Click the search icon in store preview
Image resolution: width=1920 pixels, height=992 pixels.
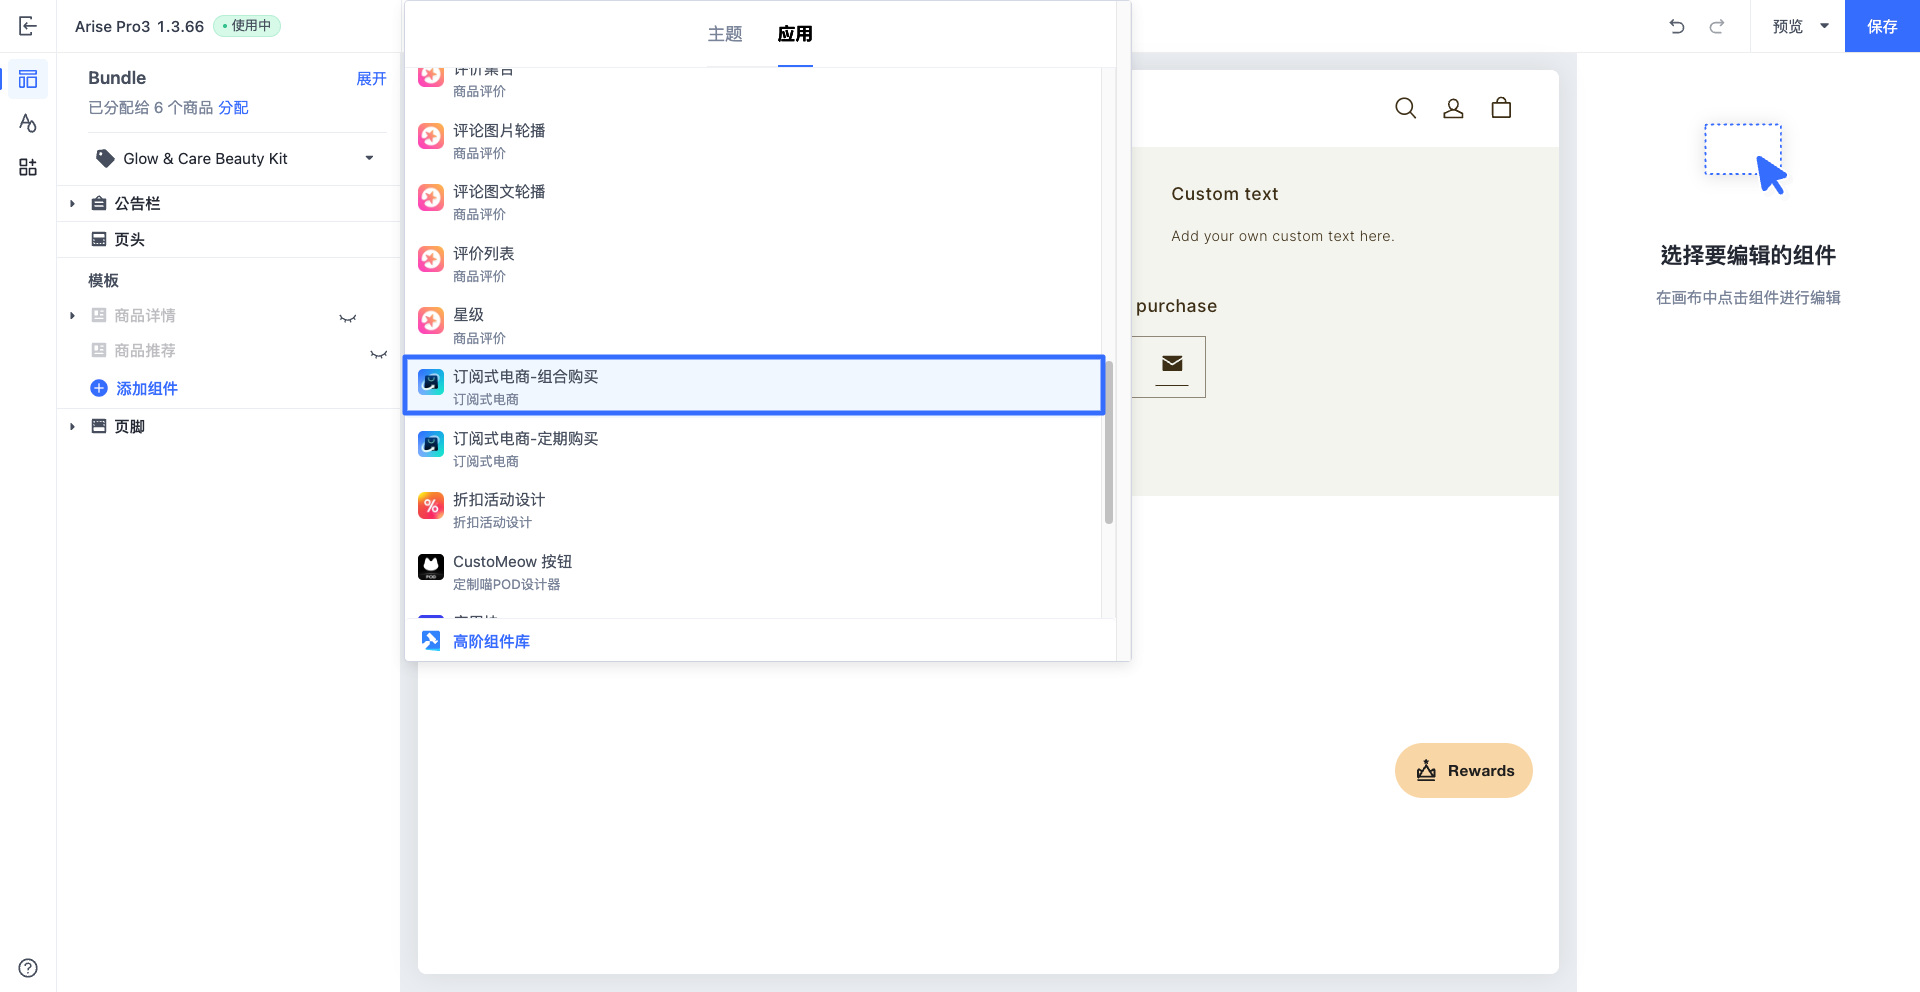(1406, 108)
